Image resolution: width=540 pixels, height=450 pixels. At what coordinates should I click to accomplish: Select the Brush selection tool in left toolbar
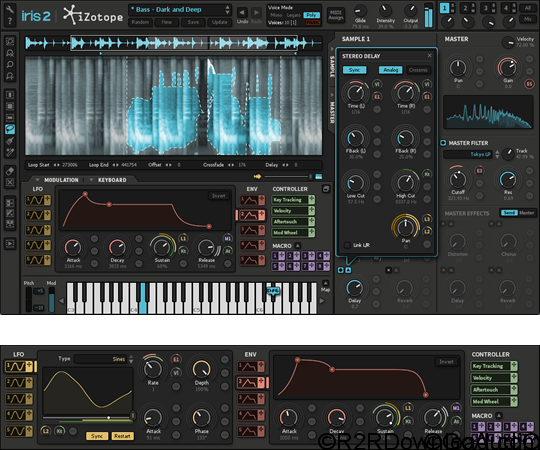tap(10, 141)
